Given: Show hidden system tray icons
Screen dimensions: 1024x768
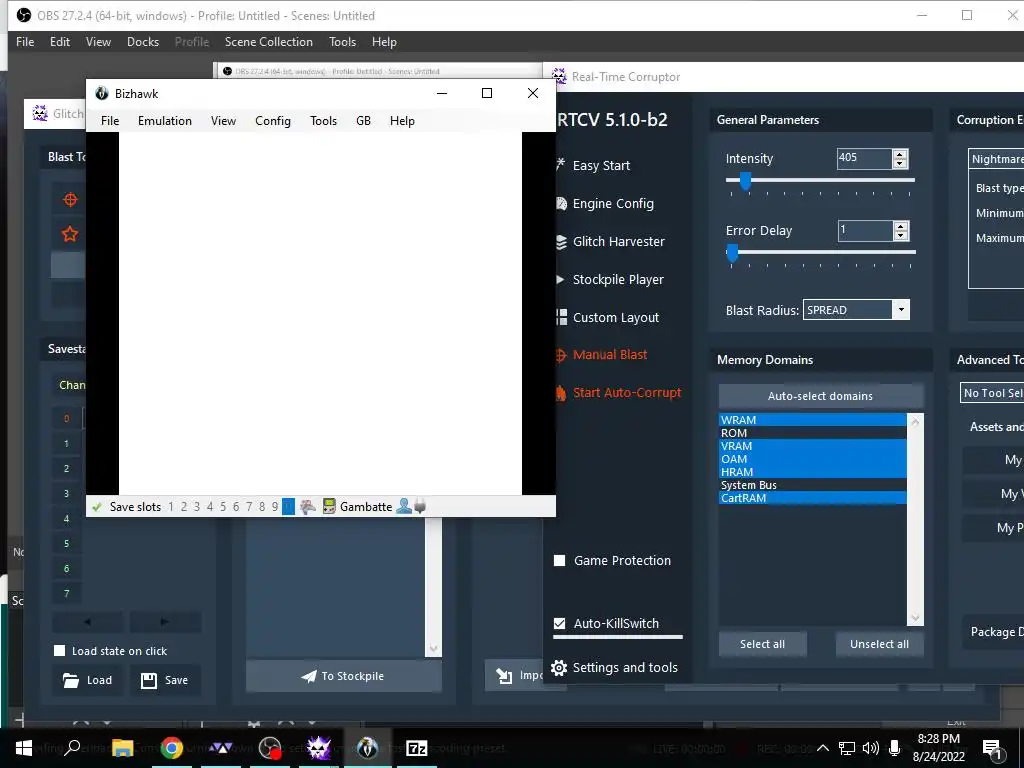Looking at the screenshot, I should (x=823, y=748).
